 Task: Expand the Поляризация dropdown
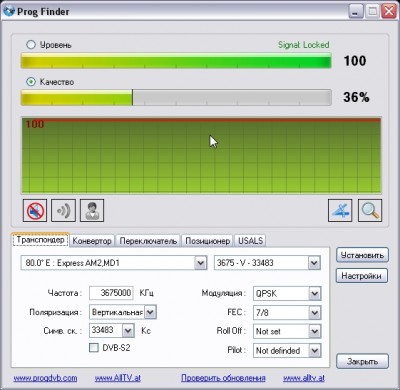tap(150, 312)
